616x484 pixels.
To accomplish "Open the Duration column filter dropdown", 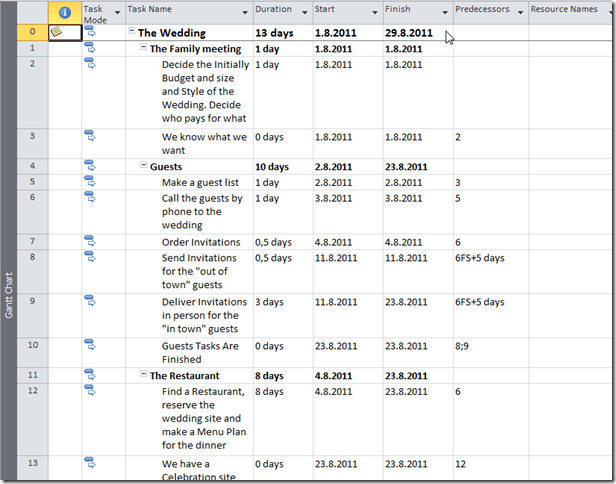I will click(x=303, y=13).
